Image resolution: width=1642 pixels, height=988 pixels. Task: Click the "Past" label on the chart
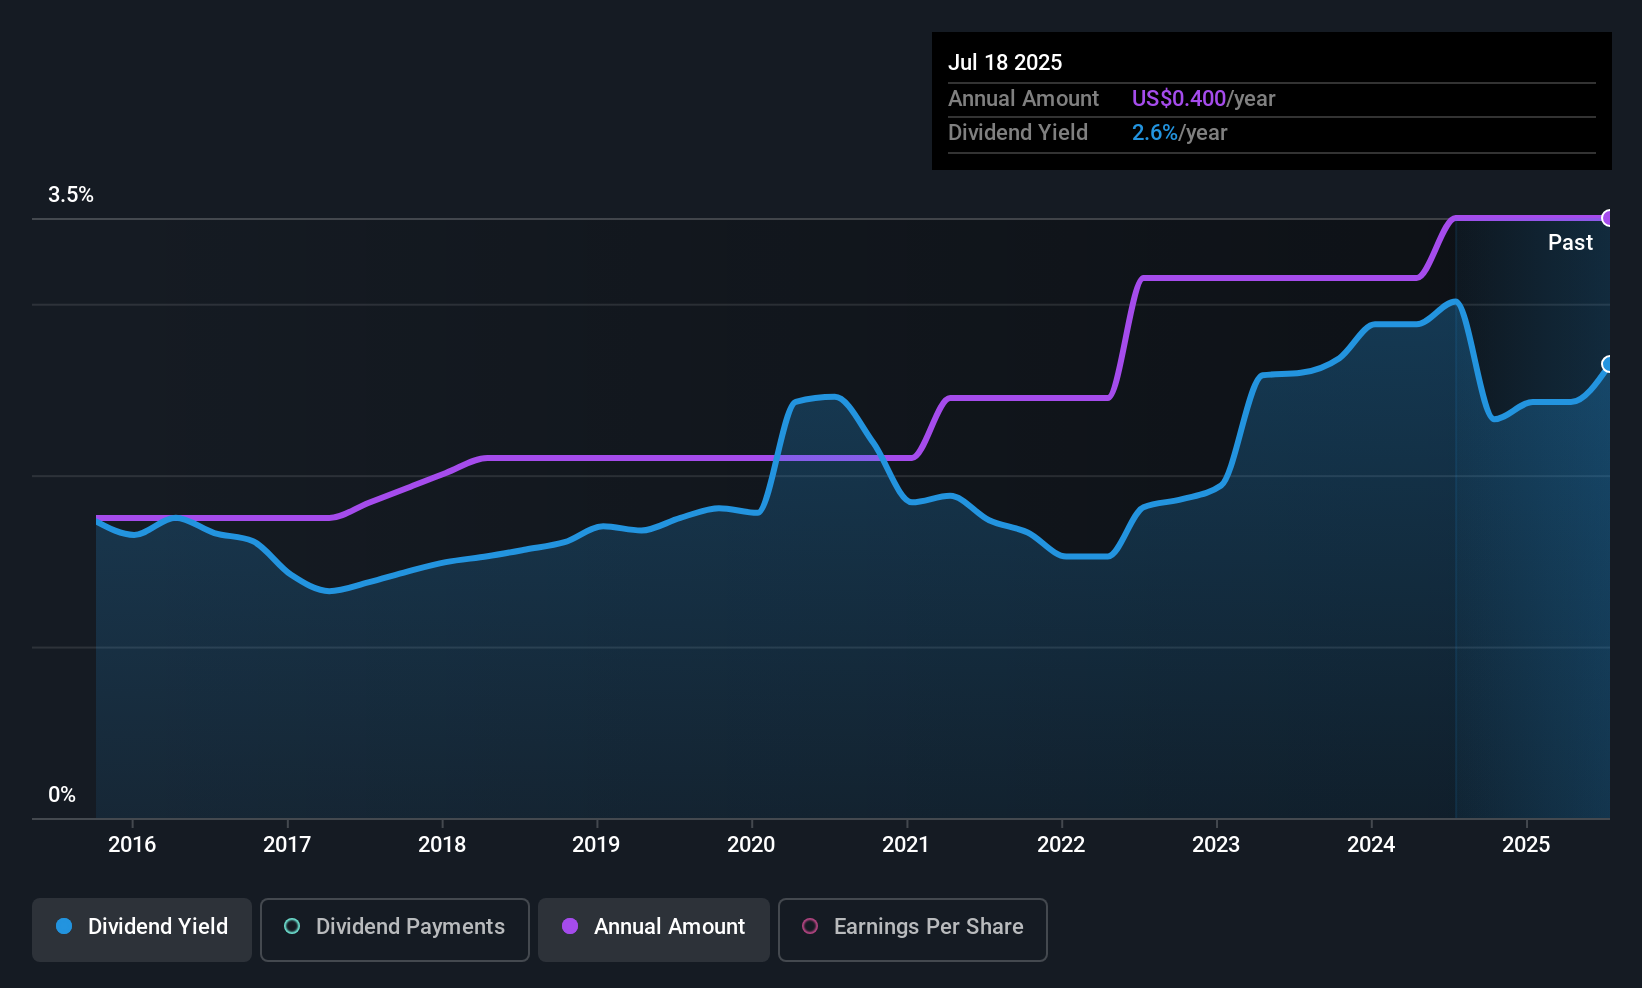point(1570,243)
